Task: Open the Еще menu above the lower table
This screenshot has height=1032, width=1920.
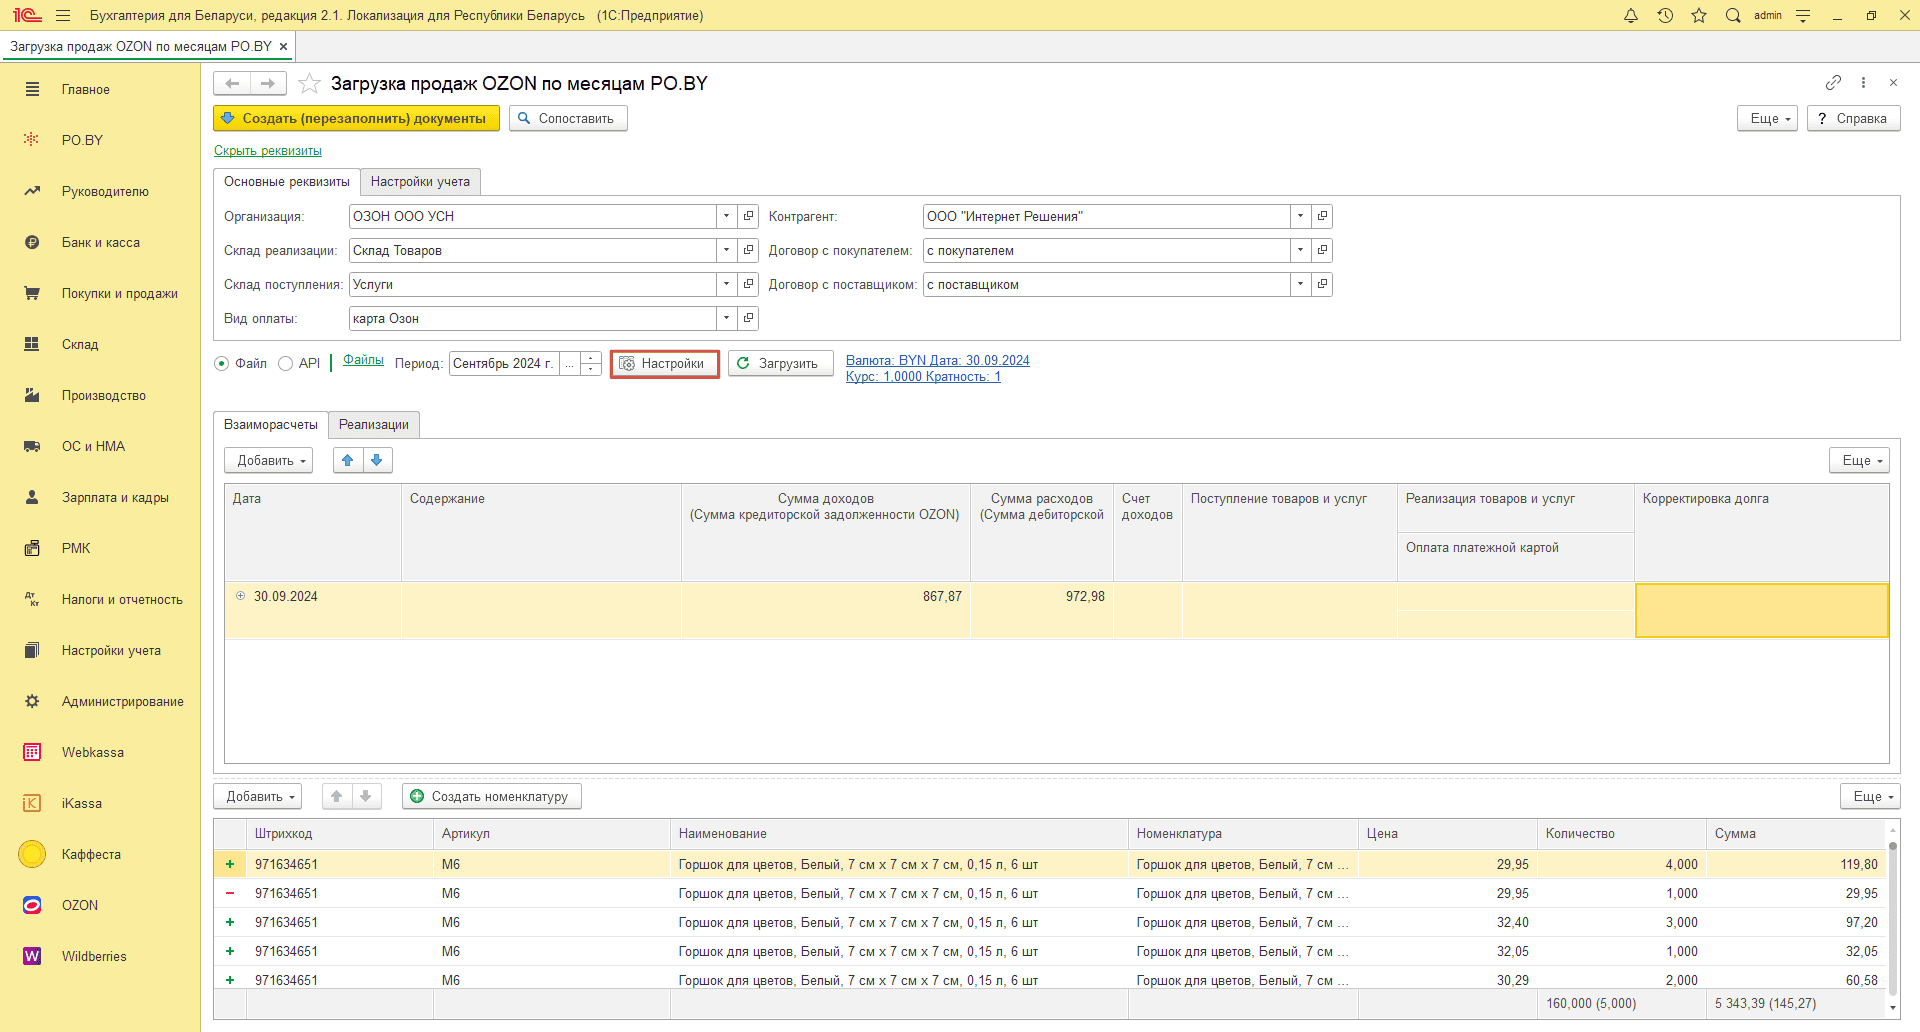Action: 1870,796
